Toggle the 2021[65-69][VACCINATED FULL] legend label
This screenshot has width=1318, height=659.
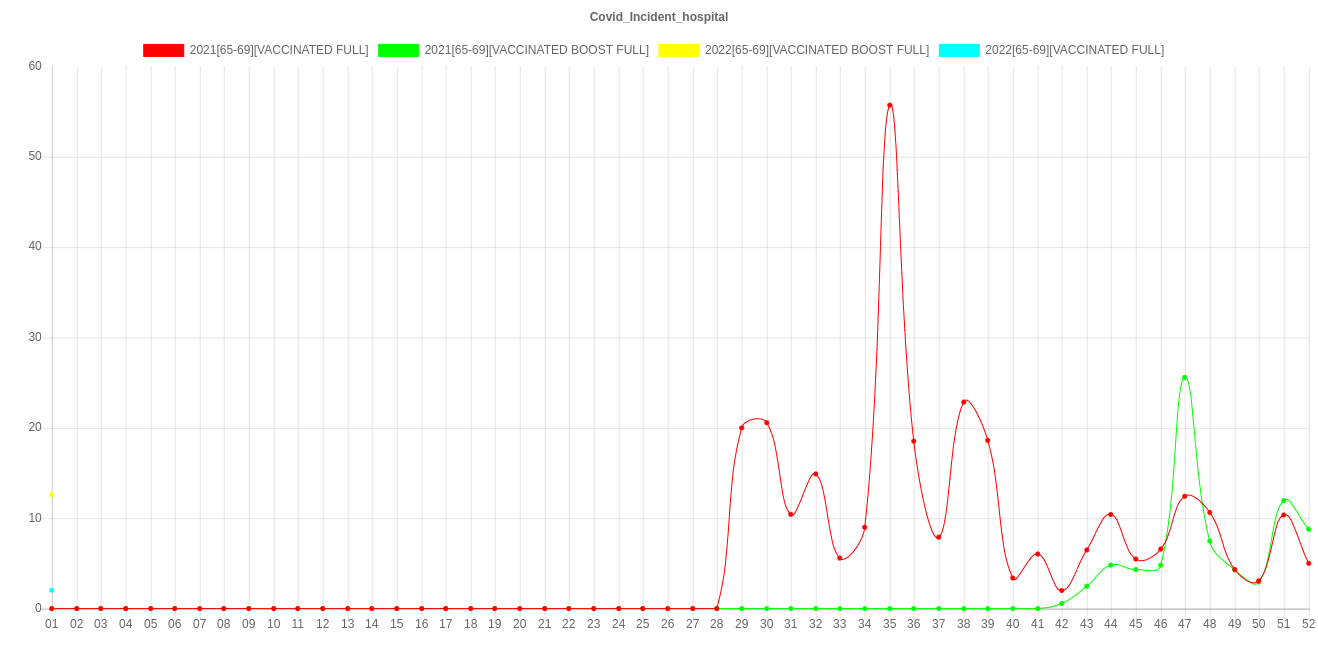pos(278,50)
